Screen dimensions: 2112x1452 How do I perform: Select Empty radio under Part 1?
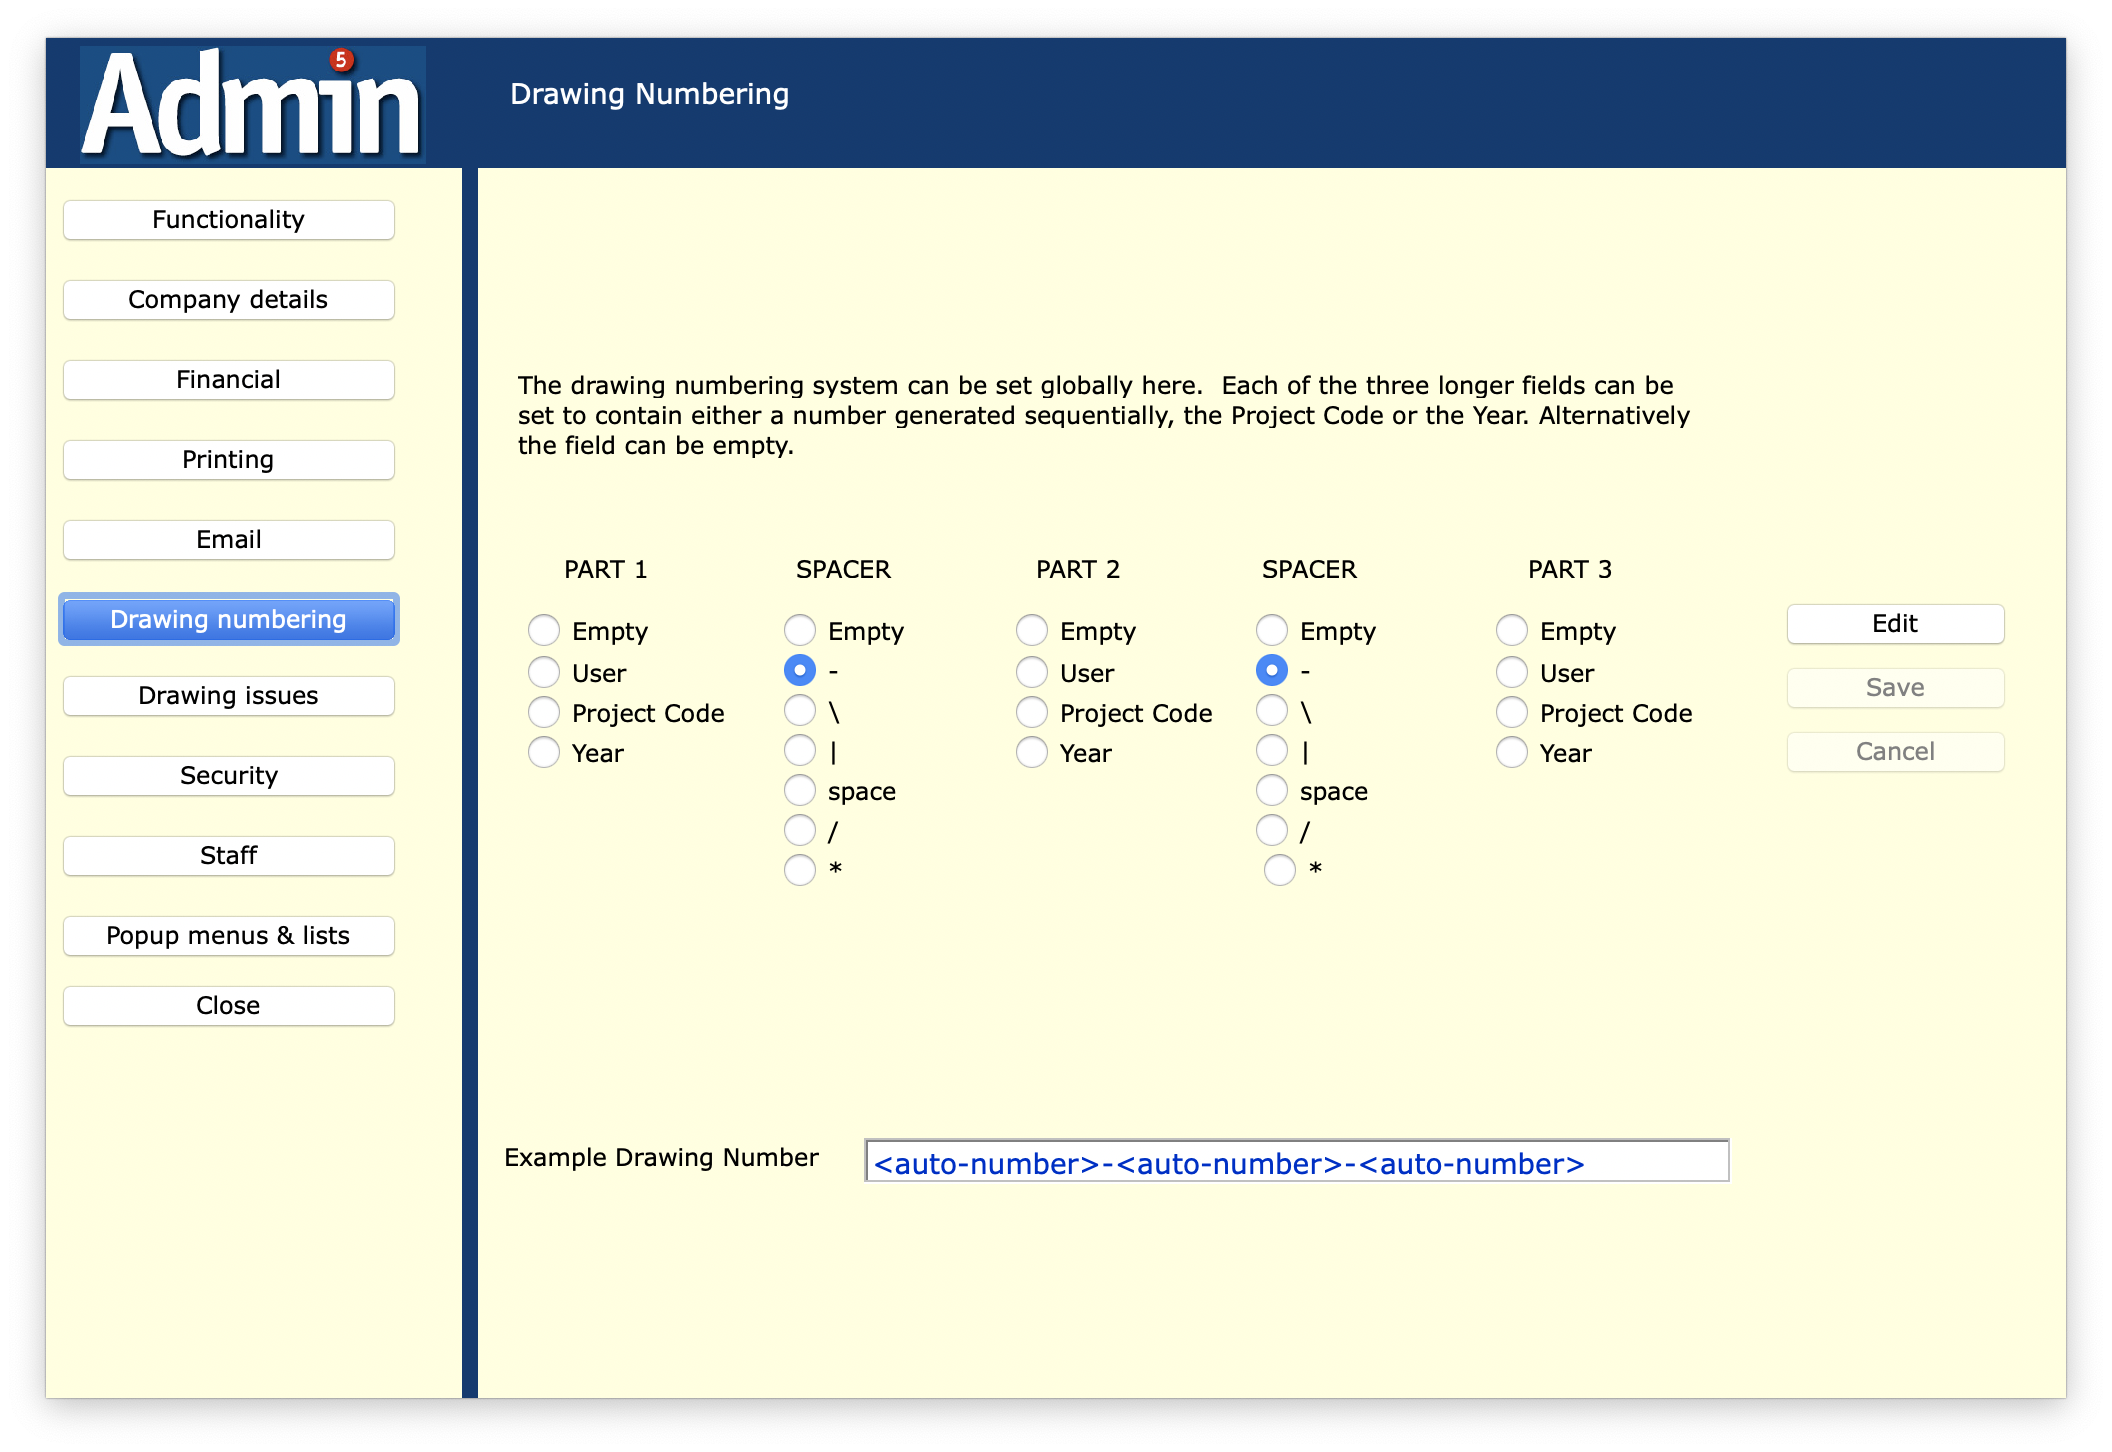pos(544,631)
